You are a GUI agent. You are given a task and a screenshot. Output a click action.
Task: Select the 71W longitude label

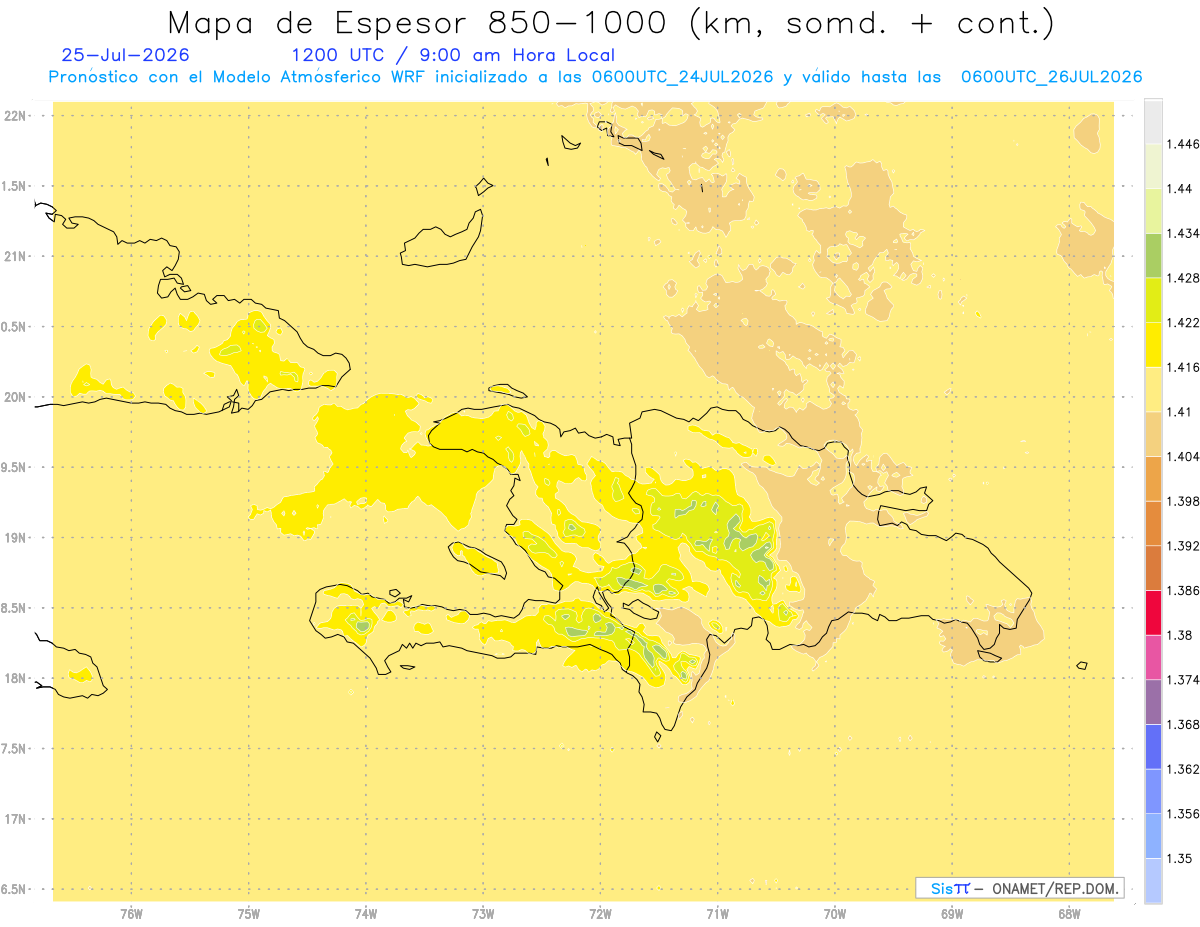coord(717,914)
